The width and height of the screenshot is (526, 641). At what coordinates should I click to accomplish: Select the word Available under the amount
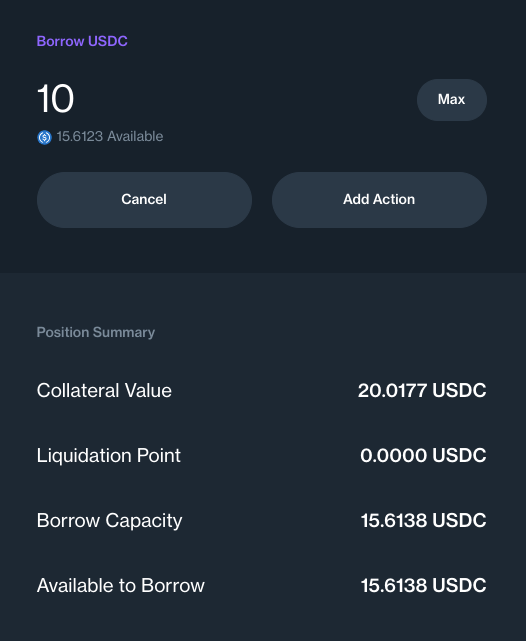(x=135, y=137)
